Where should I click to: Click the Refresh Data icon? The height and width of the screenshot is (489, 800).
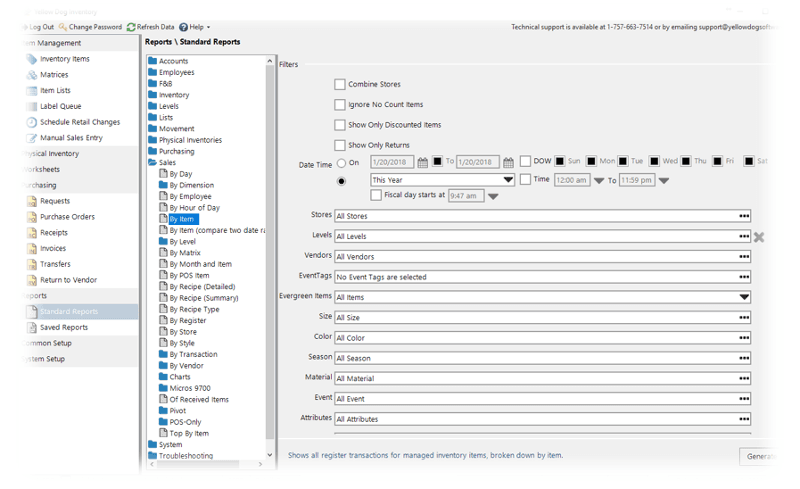(x=131, y=27)
